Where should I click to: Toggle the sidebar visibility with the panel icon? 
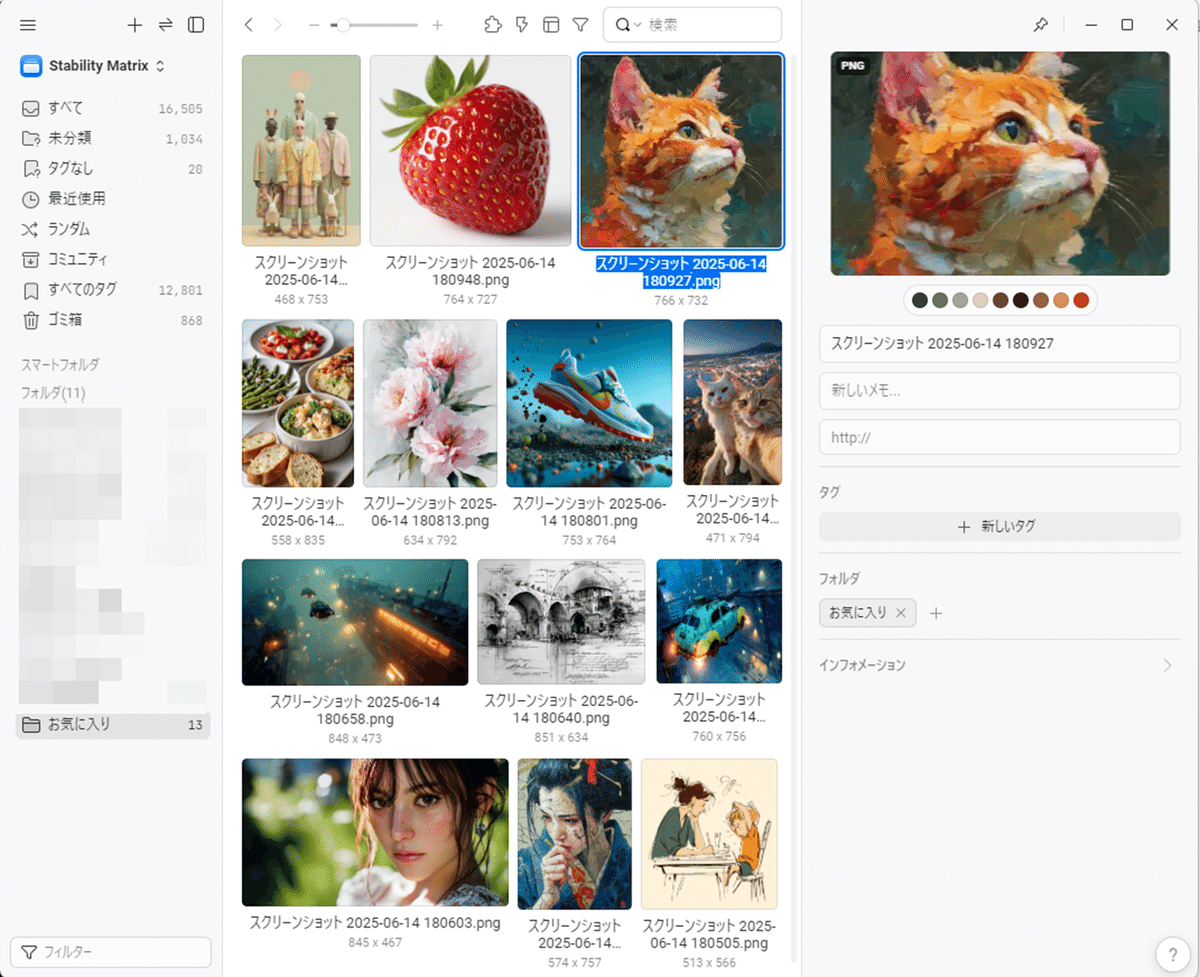point(196,24)
